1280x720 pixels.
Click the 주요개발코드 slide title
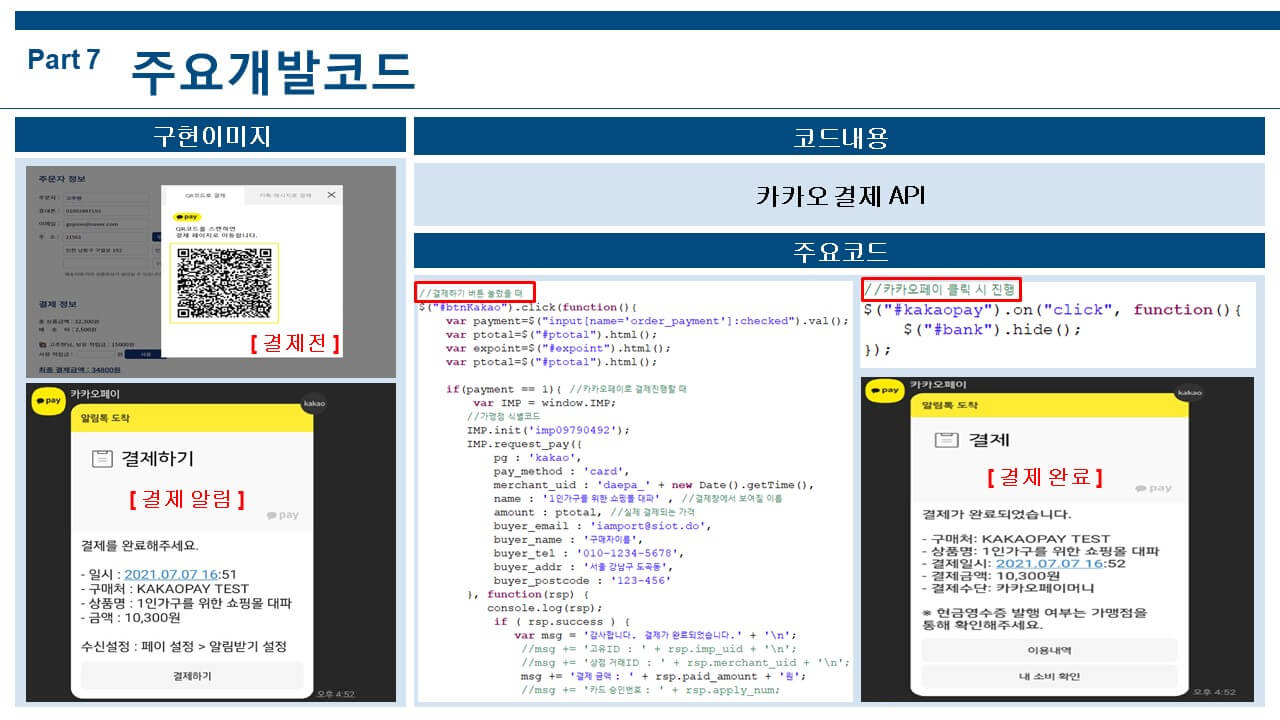(x=272, y=72)
